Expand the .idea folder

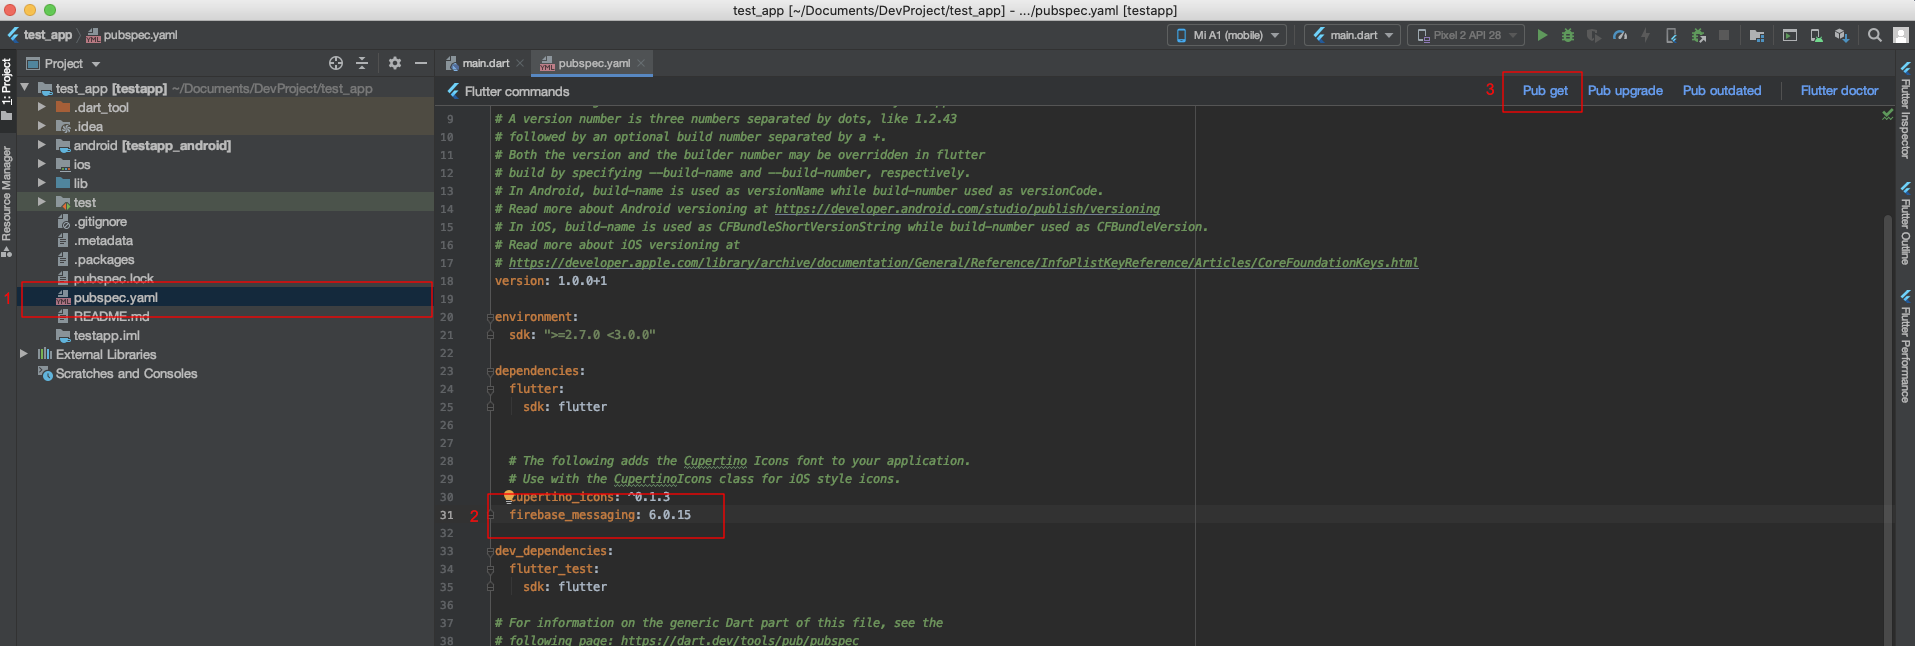pyautogui.click(x=42, y=126)
